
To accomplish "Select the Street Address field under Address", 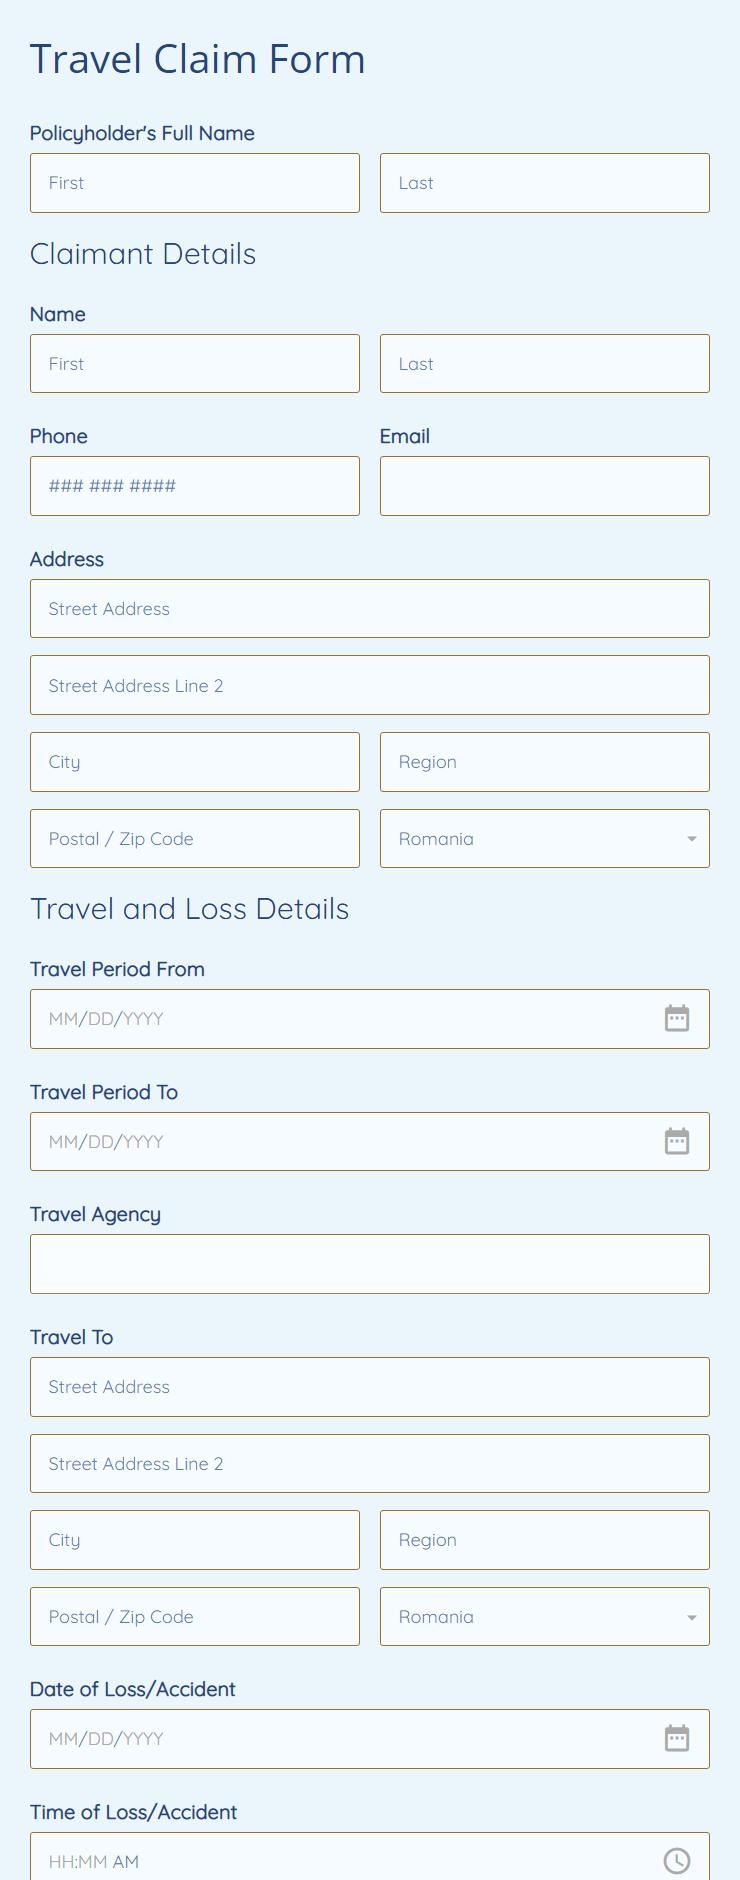I will point(369,608).
